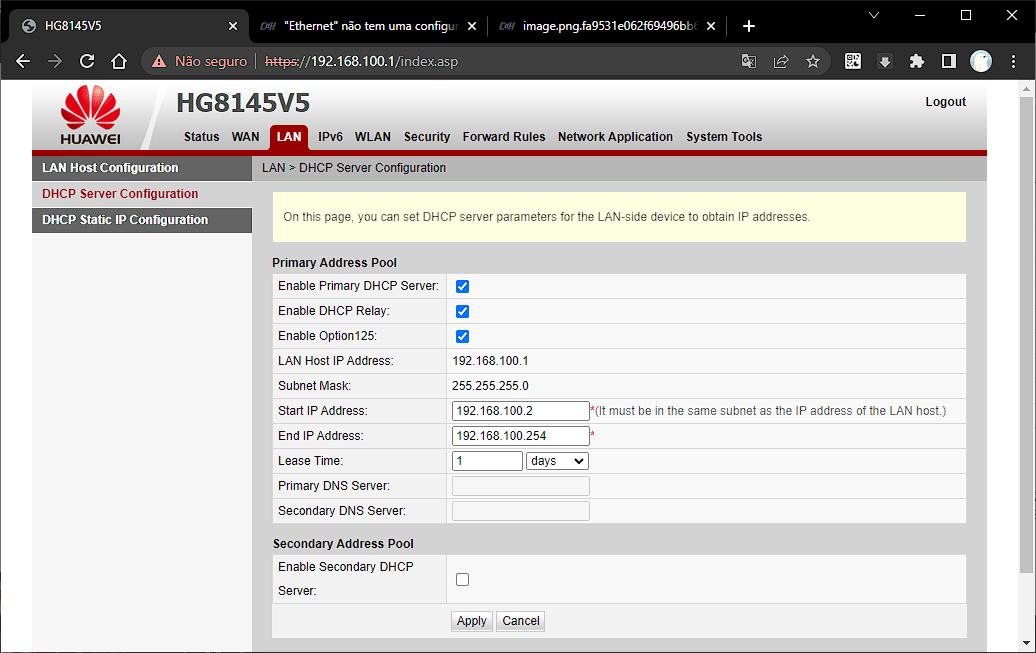Log out of the router
1036x653 pixels.
click(945, 102)
